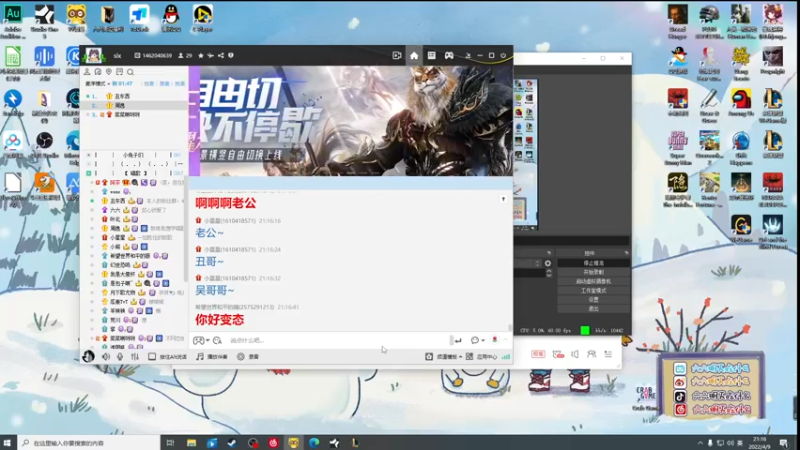Click the gear icon in OBS transitions panel
Viewport: 800px width, 450px height.
(548, 263)
